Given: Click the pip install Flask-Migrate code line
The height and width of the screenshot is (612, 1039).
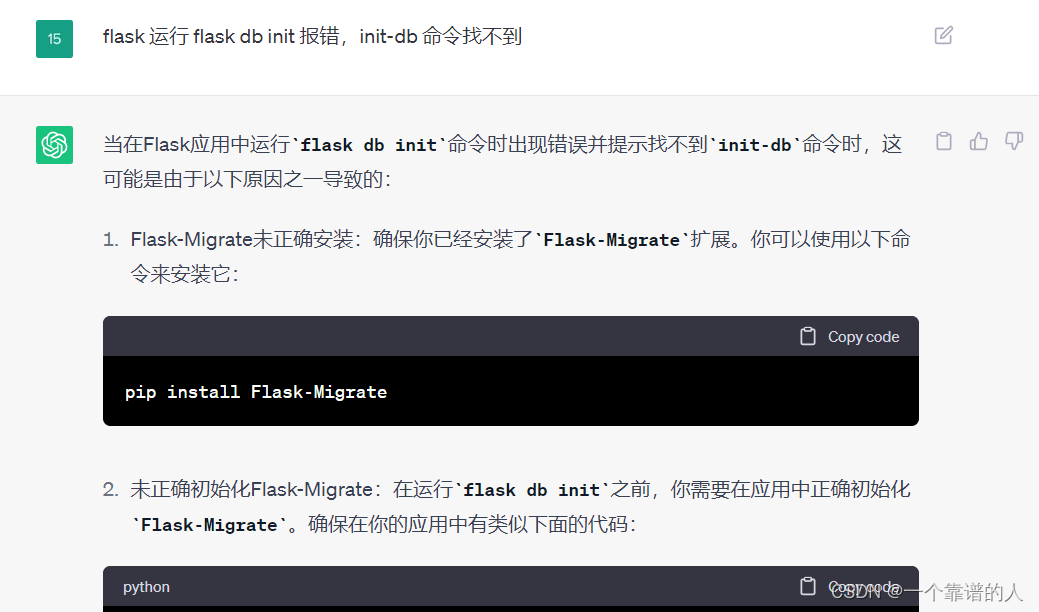Looking at the screenshot, I should pyautogui.click(x=256, y=392).
